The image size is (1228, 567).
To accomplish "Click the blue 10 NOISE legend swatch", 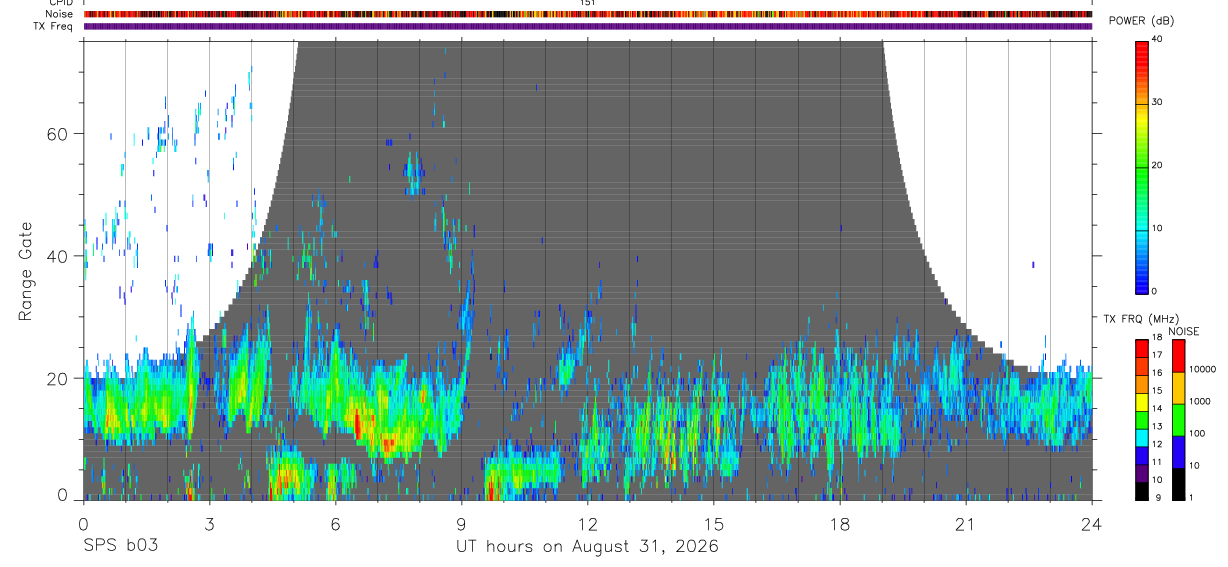I will pyautogui.click(x=1179, y=452).
